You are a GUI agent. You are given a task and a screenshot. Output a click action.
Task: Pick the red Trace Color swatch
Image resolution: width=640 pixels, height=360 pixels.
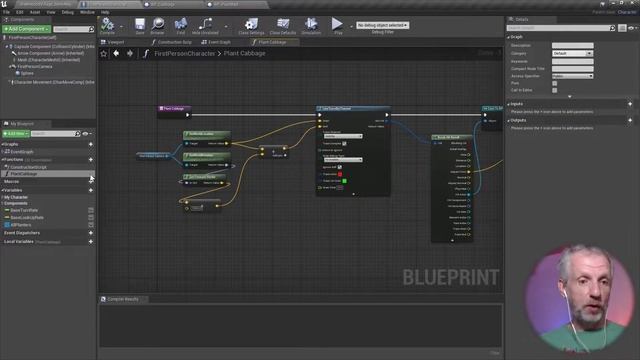(x=340, y=174)
